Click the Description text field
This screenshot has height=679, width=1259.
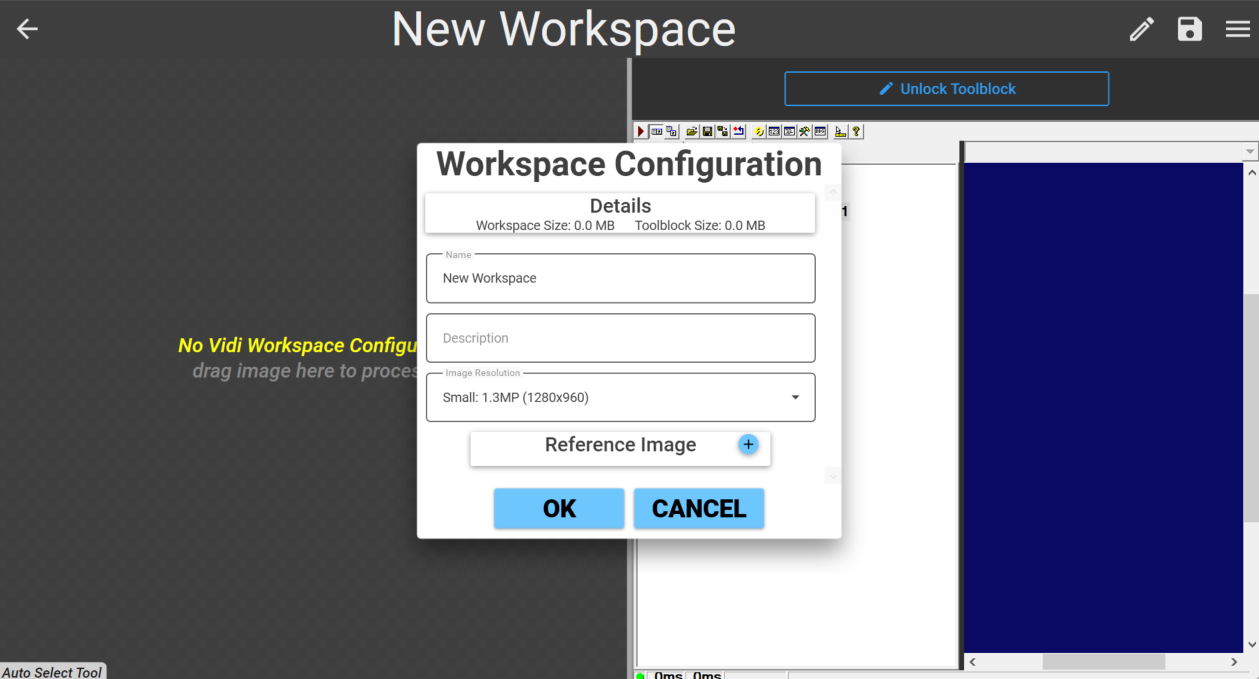(x=620, y=339)
